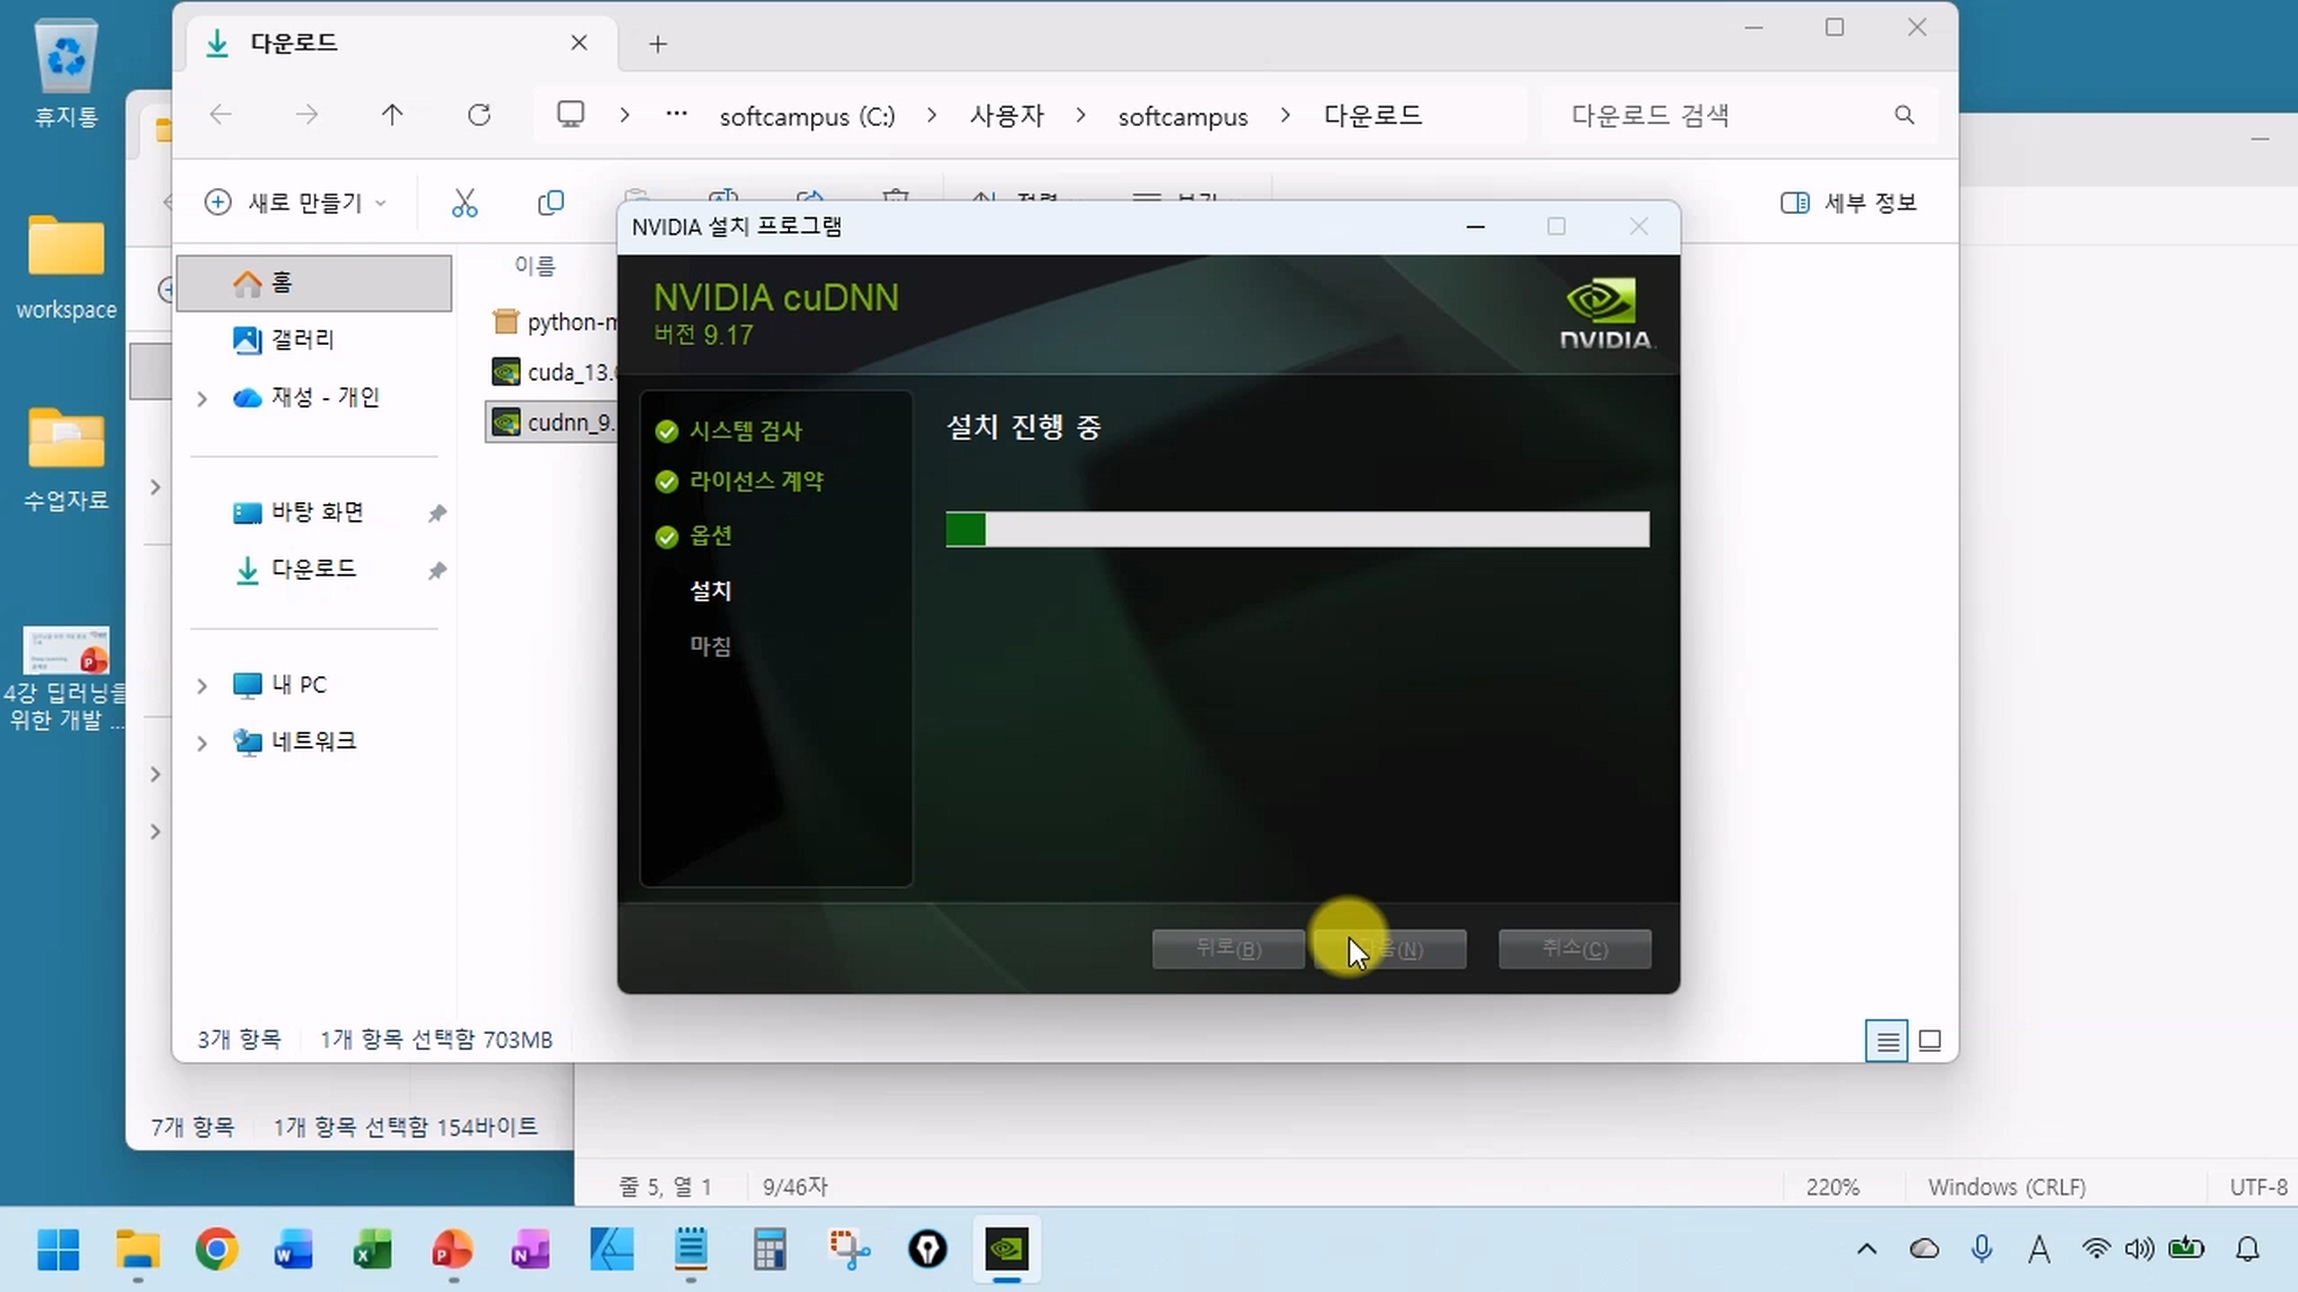
Task: Click the 사용자 breadcrumb segment
Action: [1007, 116]
